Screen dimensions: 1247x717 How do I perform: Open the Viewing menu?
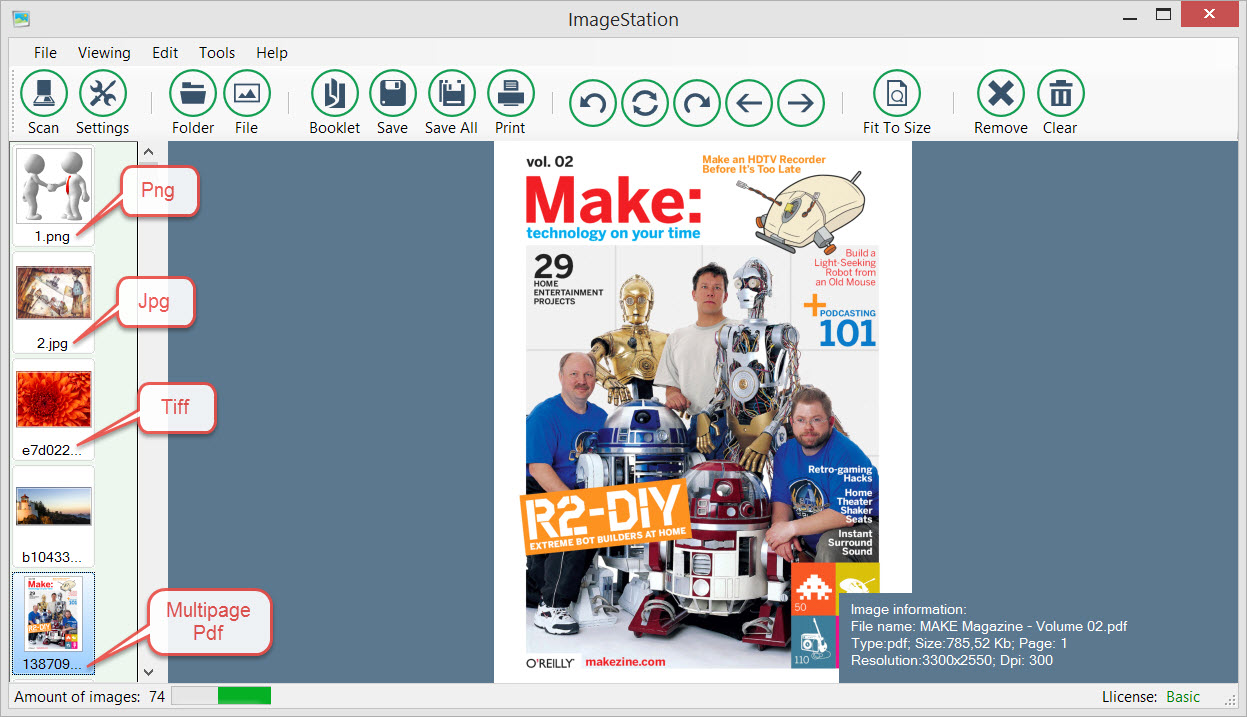pos(104,53)
